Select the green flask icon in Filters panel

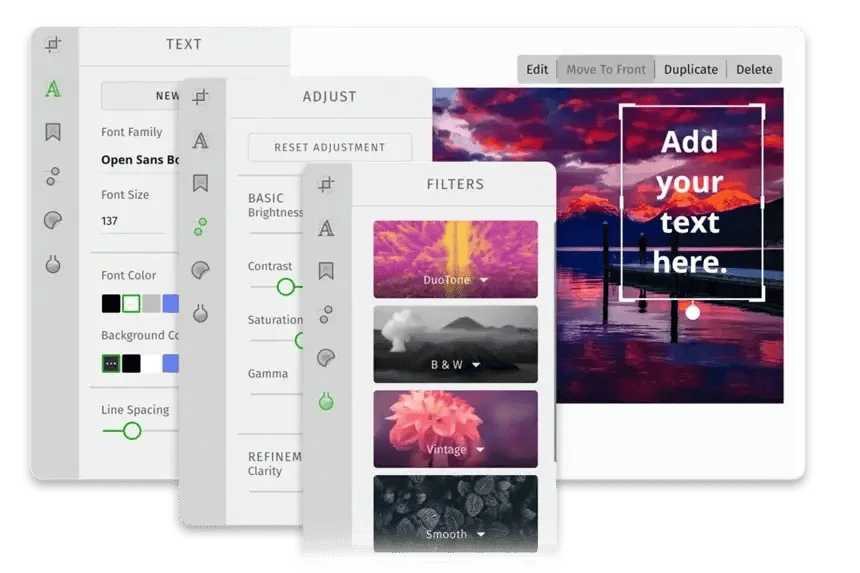click(x=326, y=401)
